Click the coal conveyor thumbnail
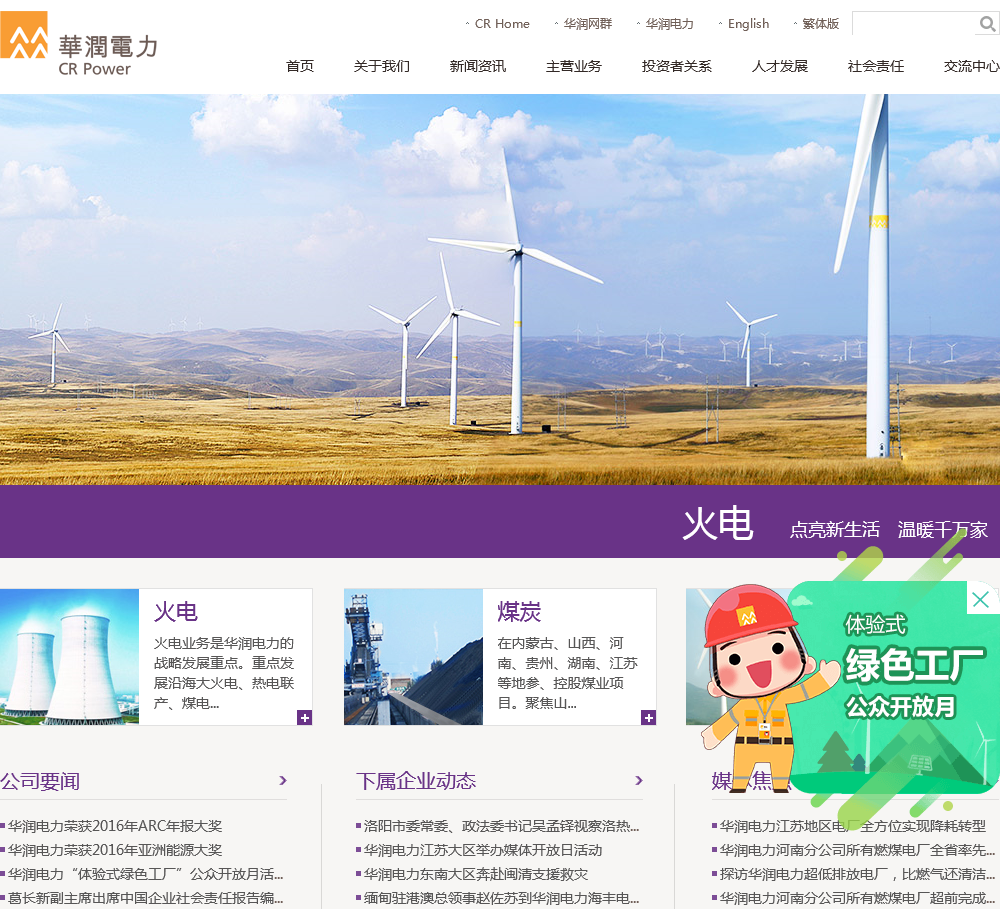1000x909 pixels. click(x=413, y=656)
